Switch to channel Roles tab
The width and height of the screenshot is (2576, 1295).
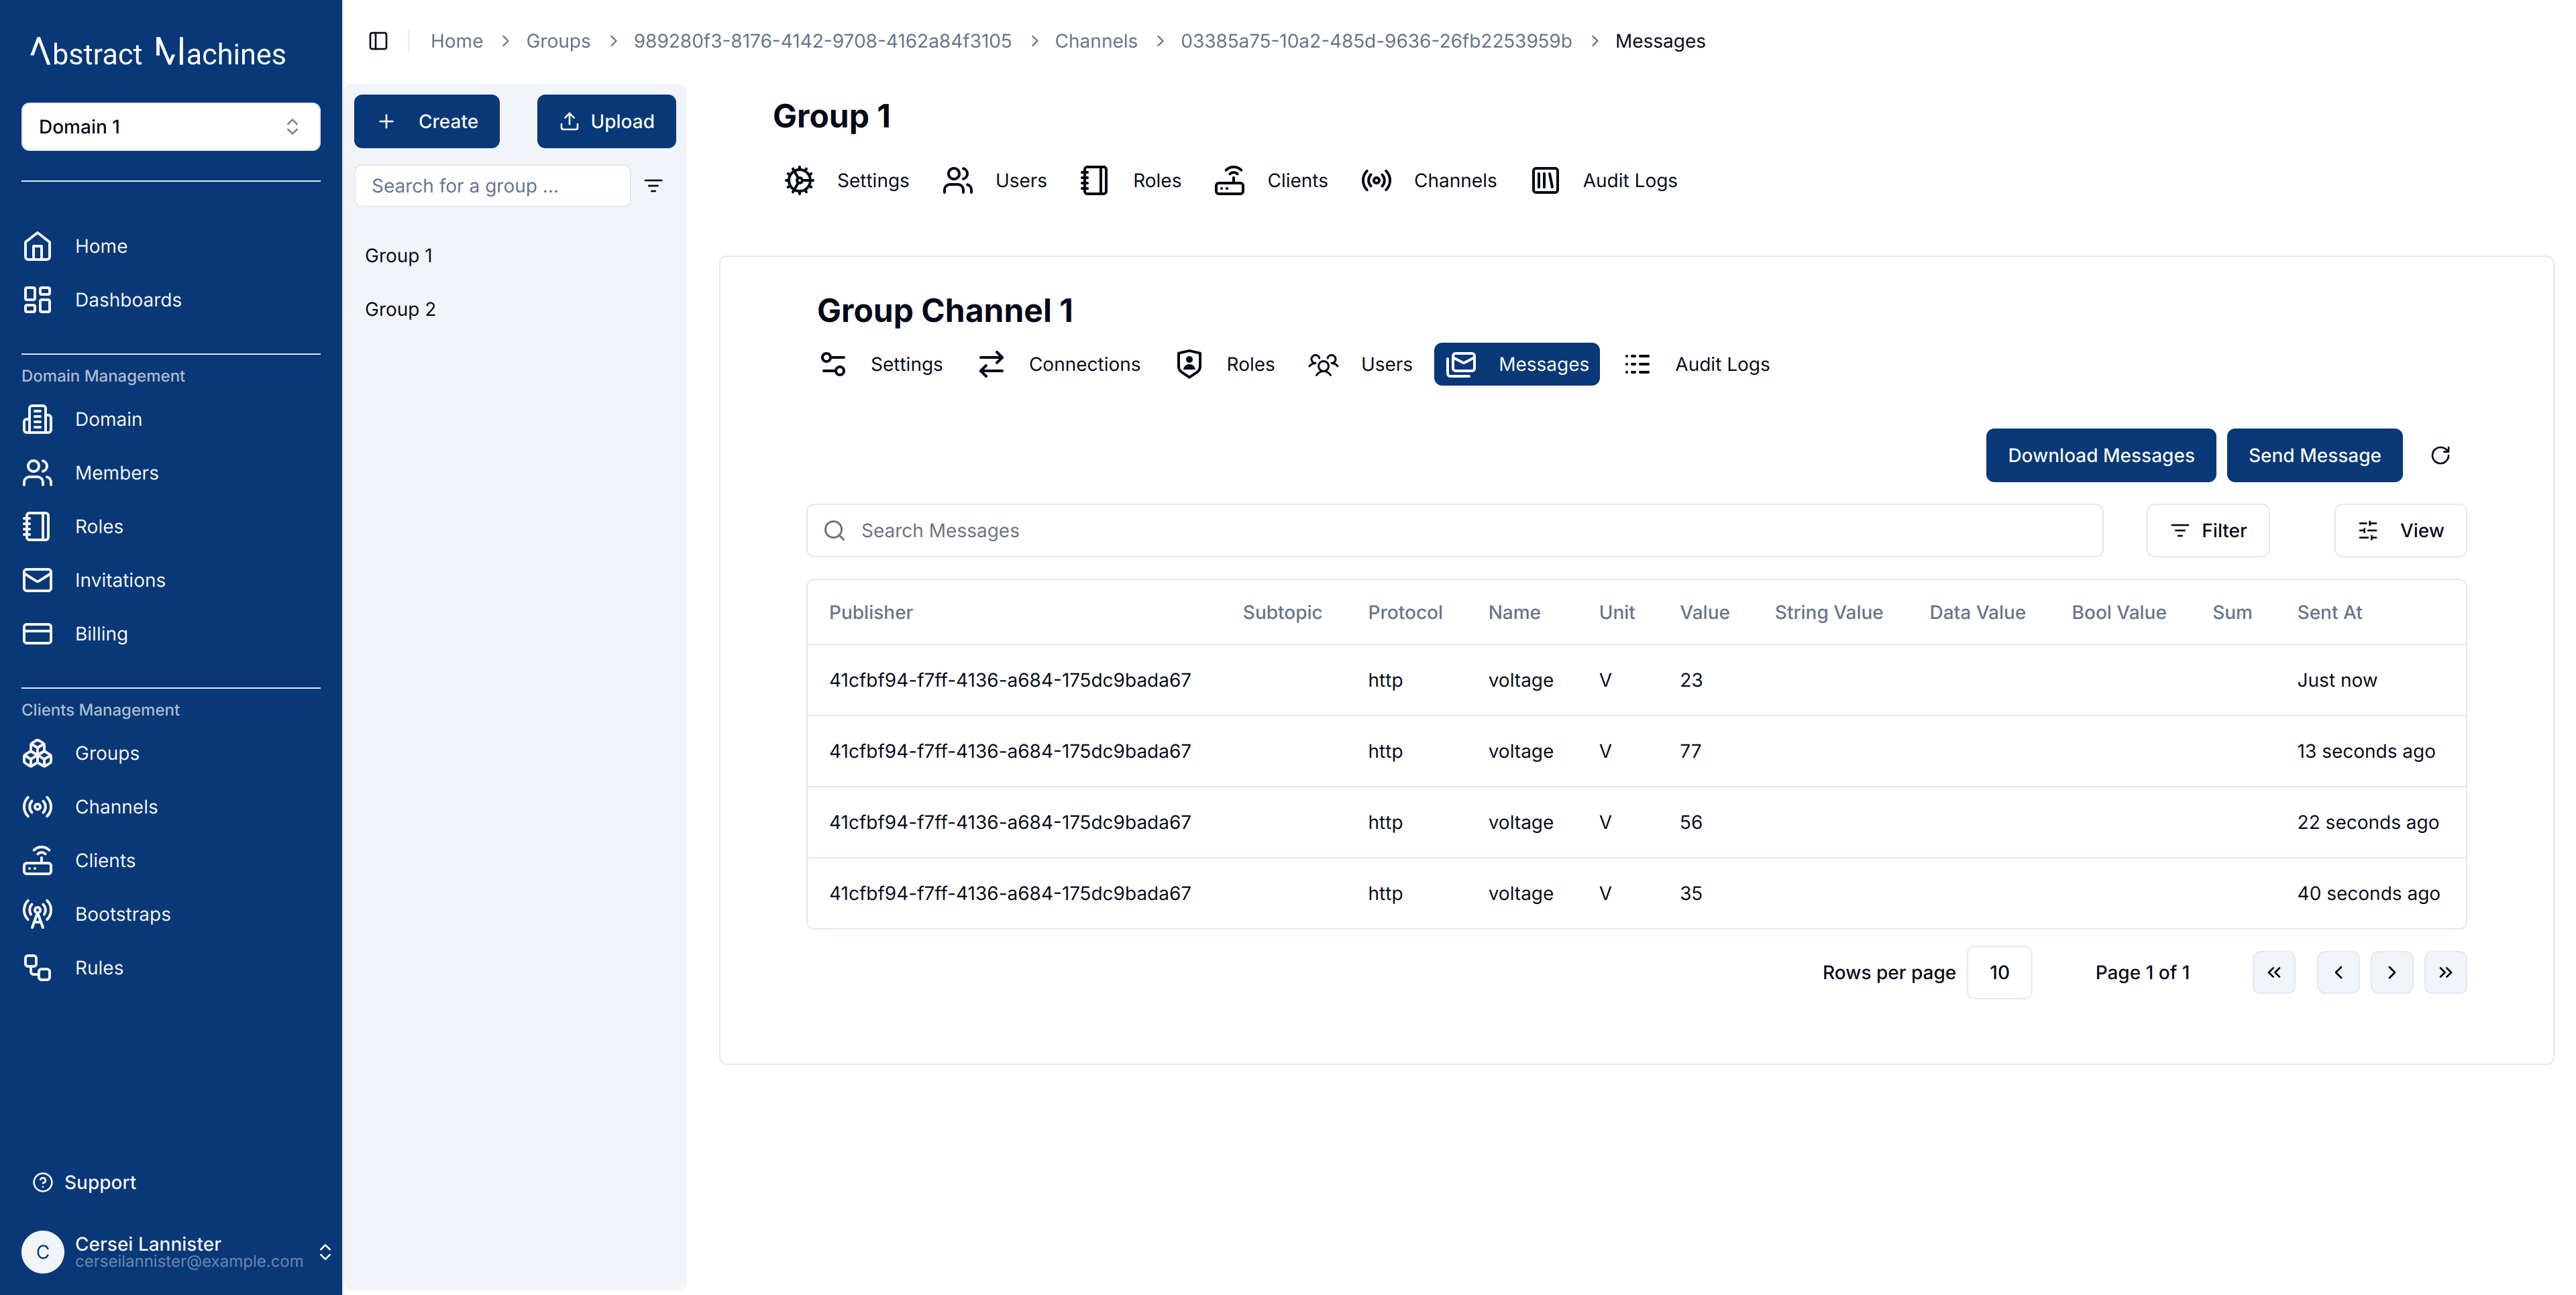pyautogui.click(x=1225, y=364)
